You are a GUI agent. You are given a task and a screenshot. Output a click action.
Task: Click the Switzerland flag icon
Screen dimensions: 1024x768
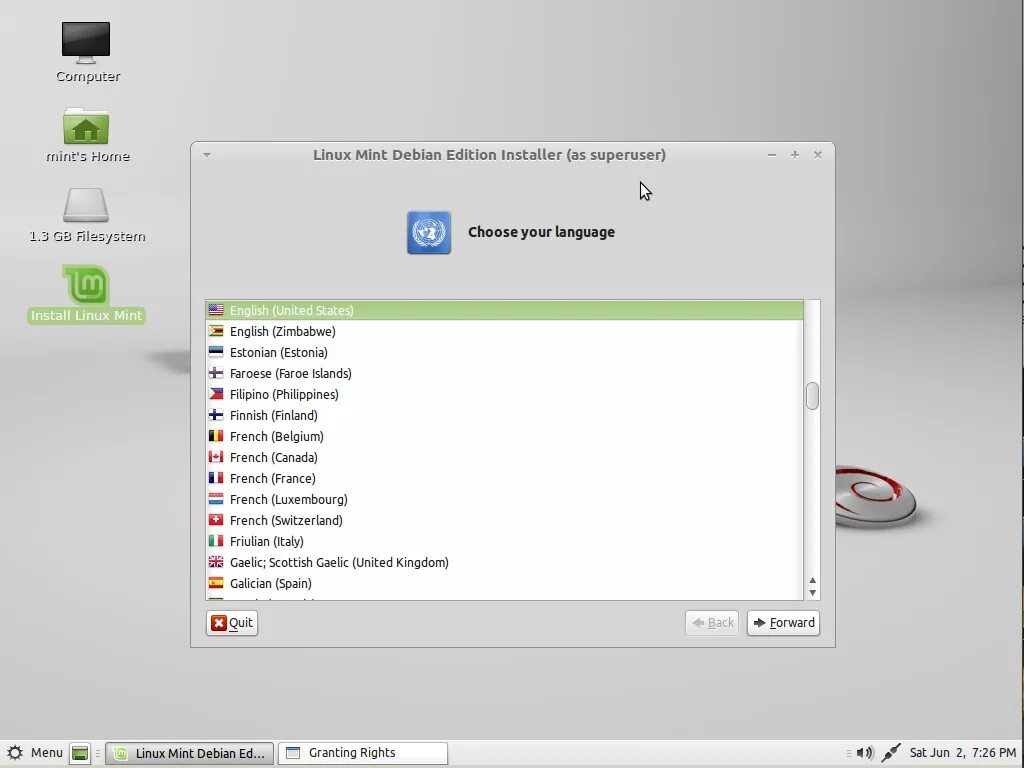216,520
